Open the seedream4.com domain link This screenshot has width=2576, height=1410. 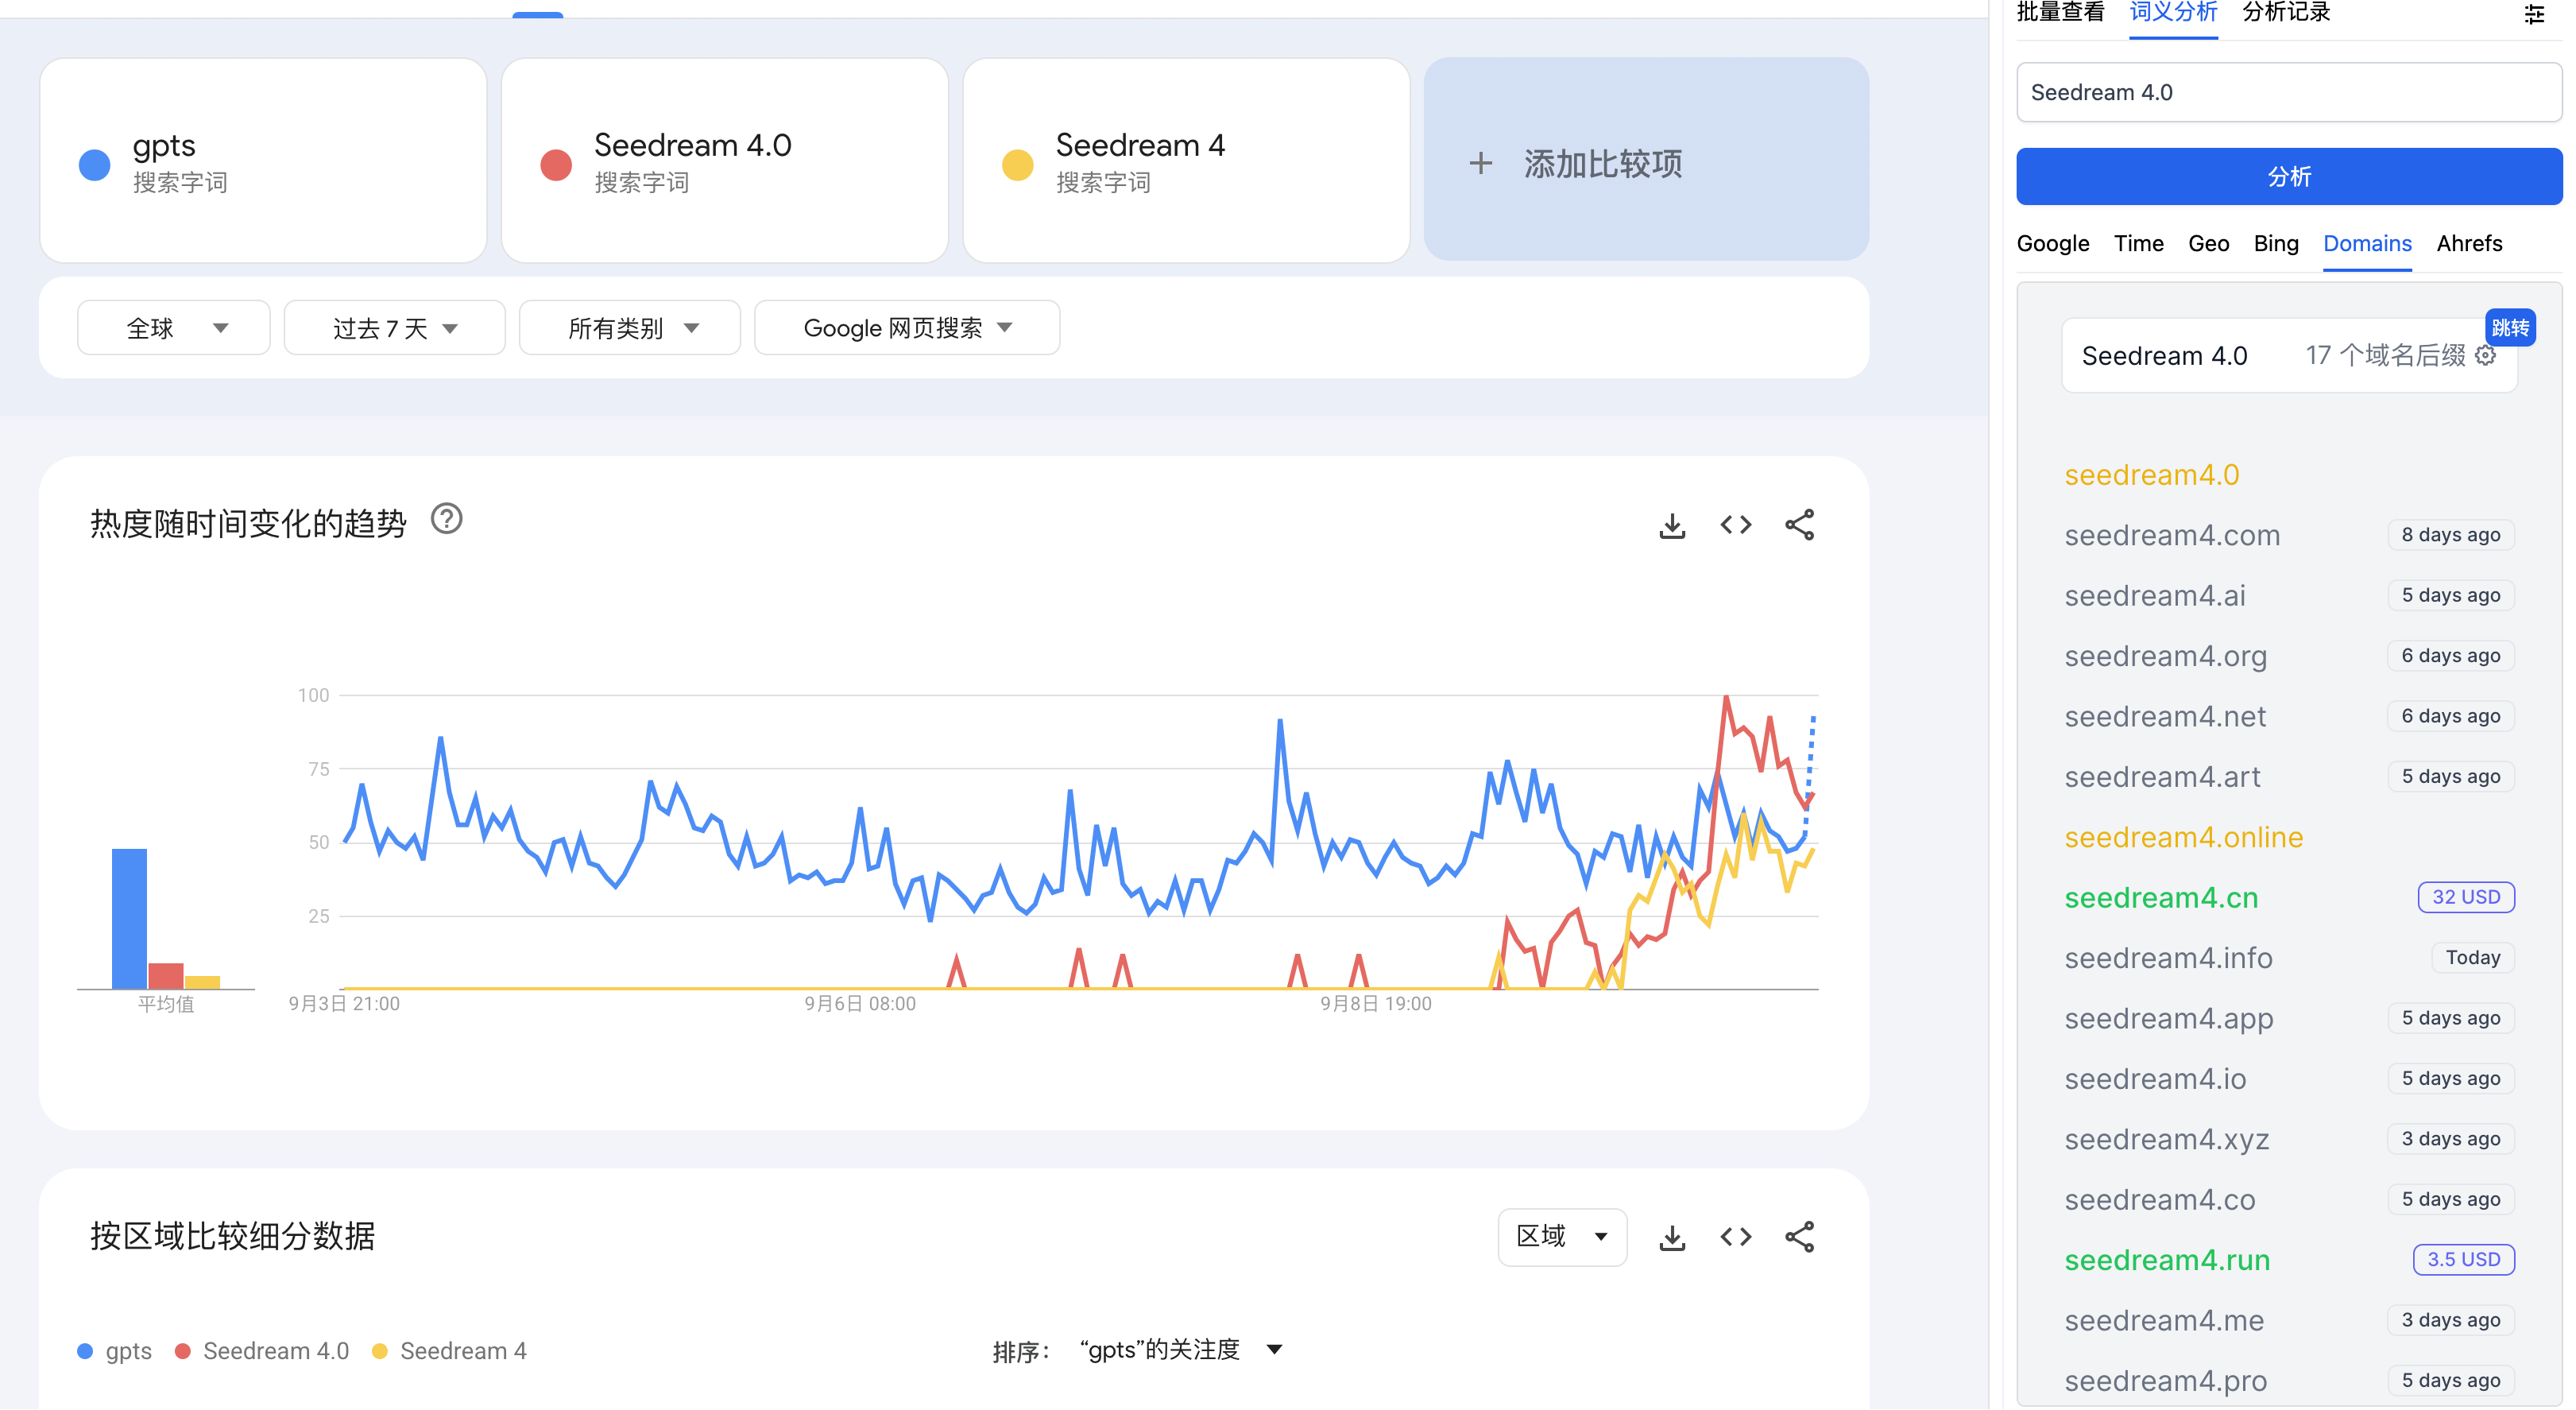pos(2172,535)
